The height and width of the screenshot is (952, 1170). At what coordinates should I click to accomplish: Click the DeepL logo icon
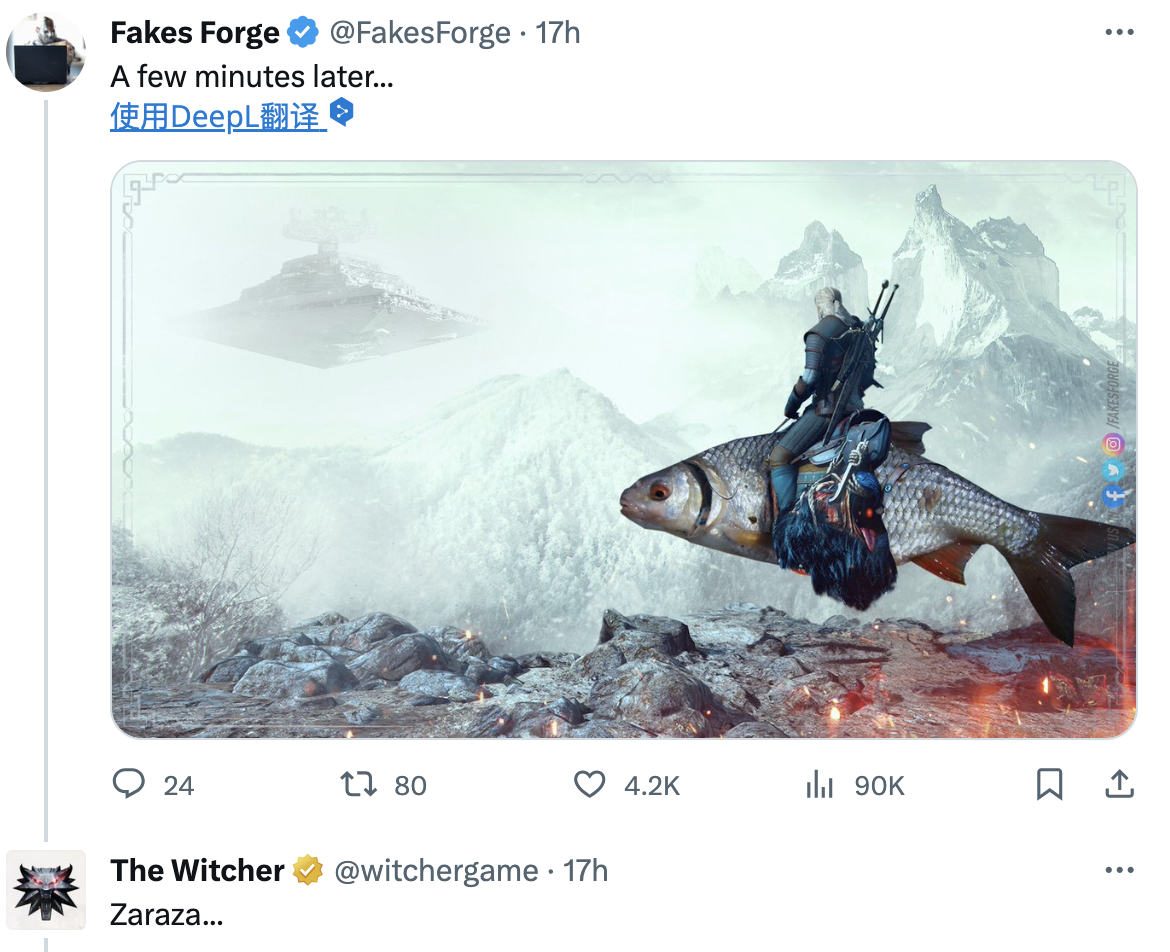(x=341, y=113)
